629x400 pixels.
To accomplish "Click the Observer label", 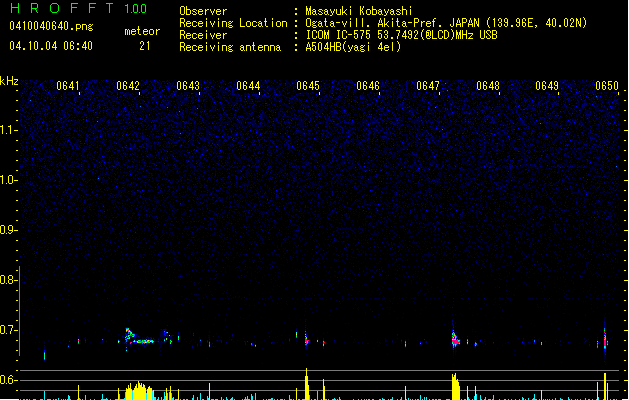I will tap(203, 11).
